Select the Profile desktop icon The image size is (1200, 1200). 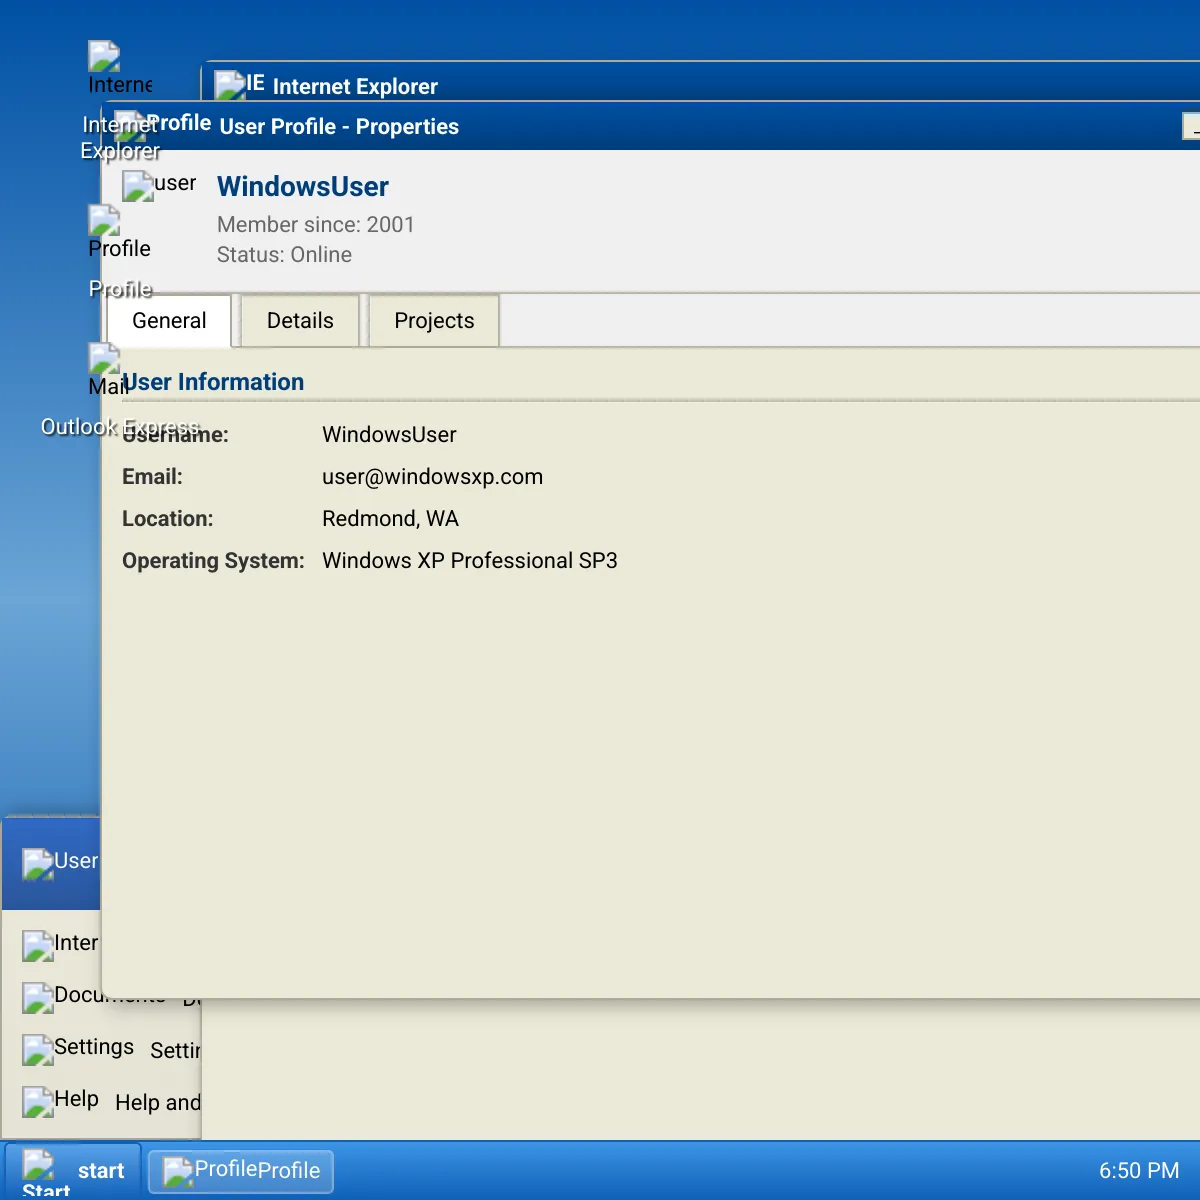point(104,222)
